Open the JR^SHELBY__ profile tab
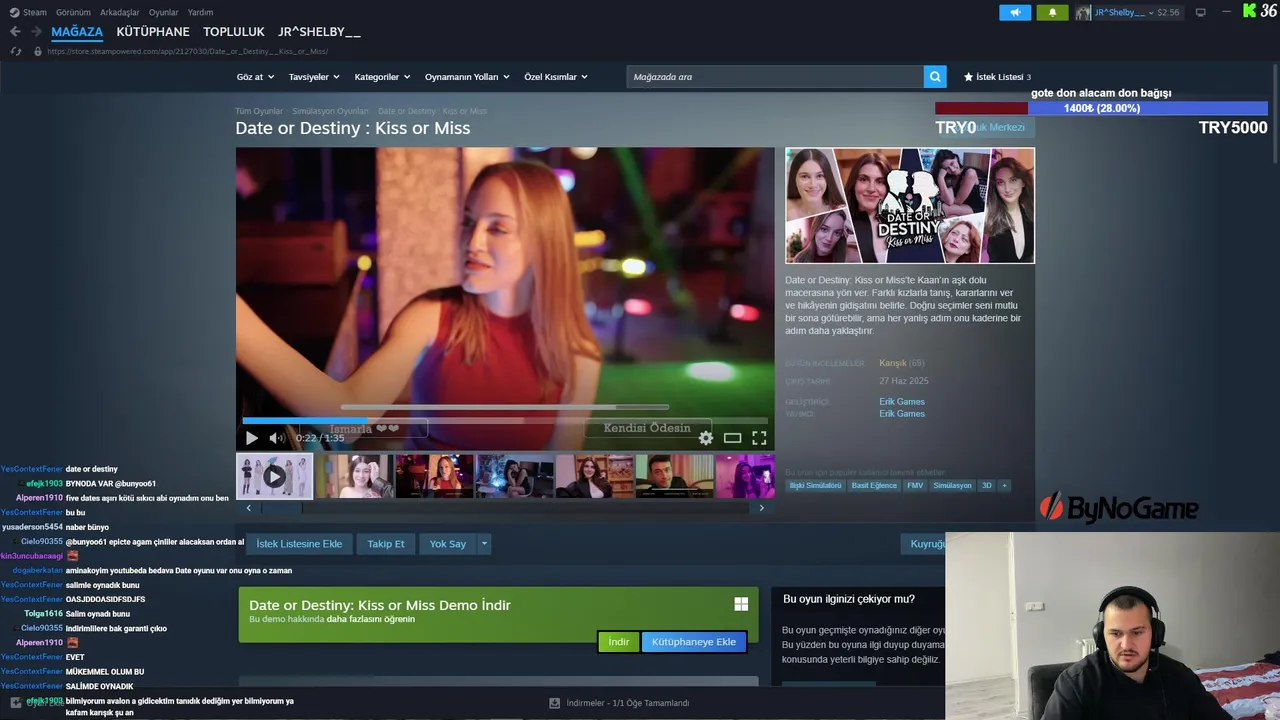 [x=319, y=32]
